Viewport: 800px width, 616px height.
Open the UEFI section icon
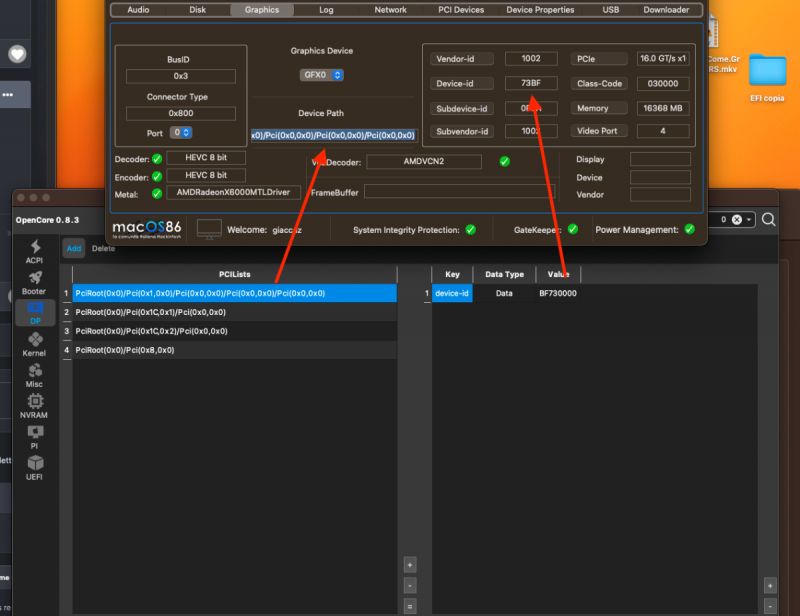pyautogui.click(x=35, y=463)
